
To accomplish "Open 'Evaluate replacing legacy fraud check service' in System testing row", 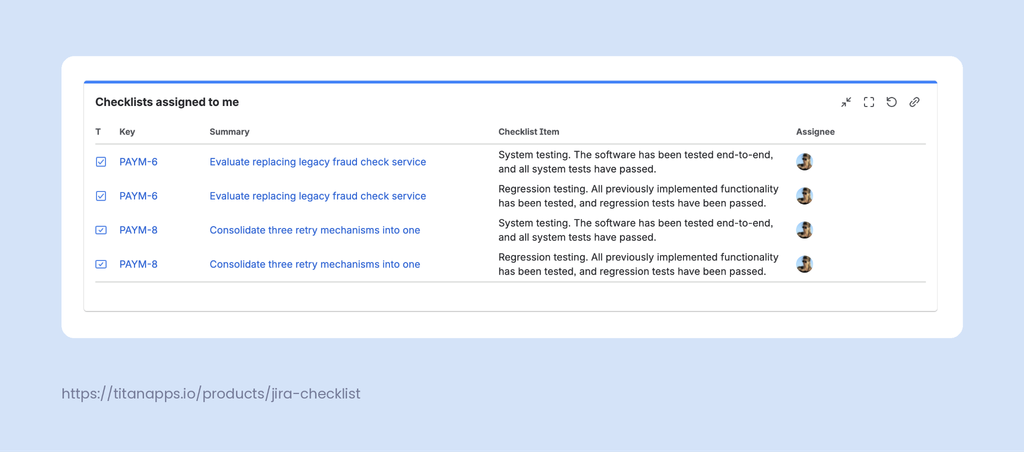I will pyautogui.click(x=317, y=162).
